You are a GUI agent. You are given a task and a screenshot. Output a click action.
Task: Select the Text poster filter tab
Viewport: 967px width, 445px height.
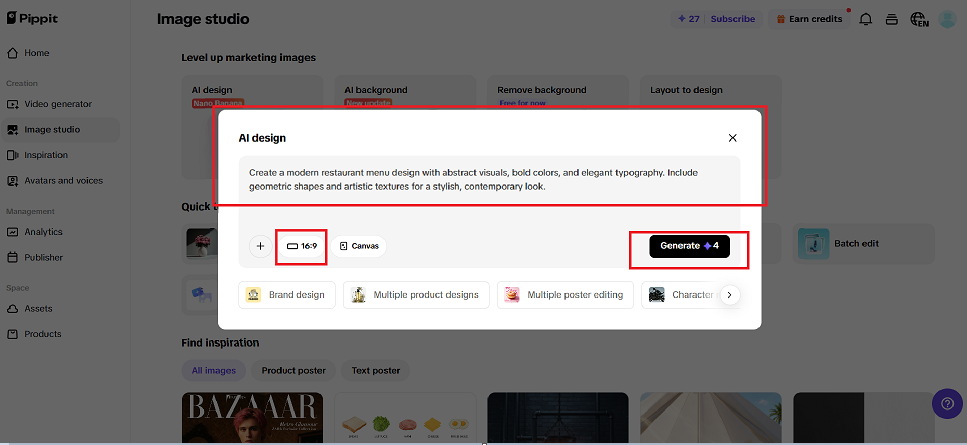376,370
